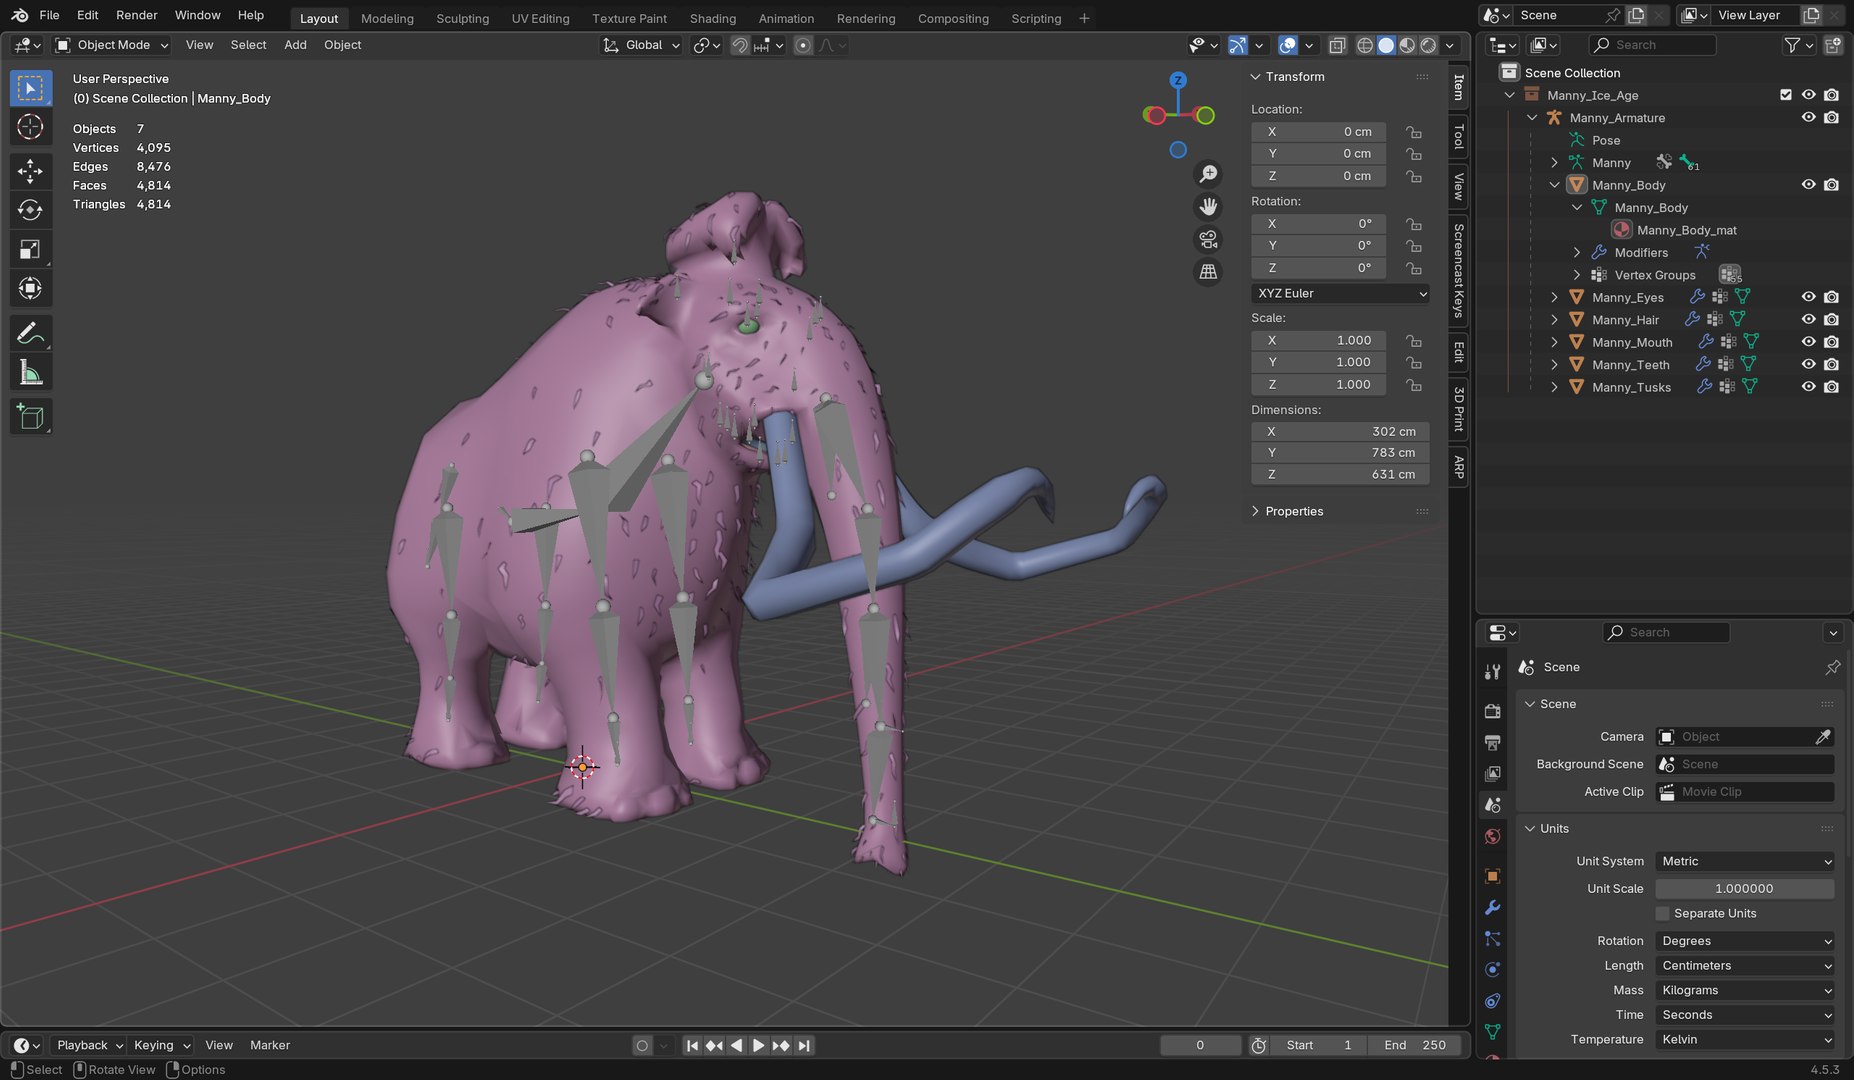Lock the Location X value
Screen dimensions: 1854x1080
1413,132
